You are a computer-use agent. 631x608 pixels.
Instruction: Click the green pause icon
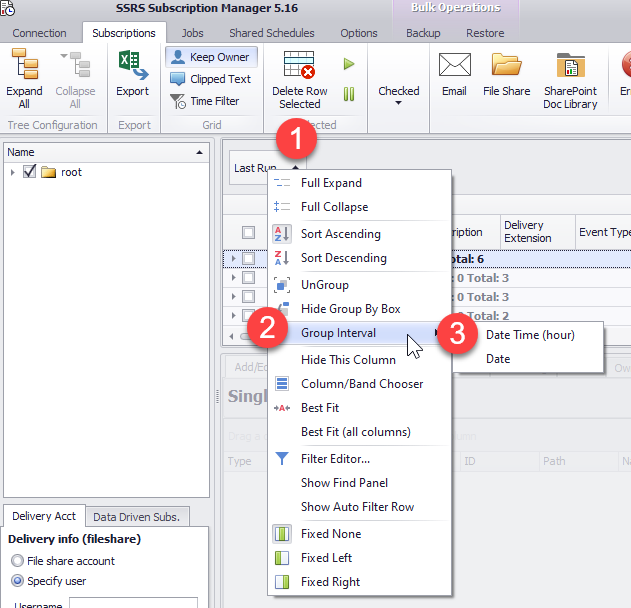(349, 94)
